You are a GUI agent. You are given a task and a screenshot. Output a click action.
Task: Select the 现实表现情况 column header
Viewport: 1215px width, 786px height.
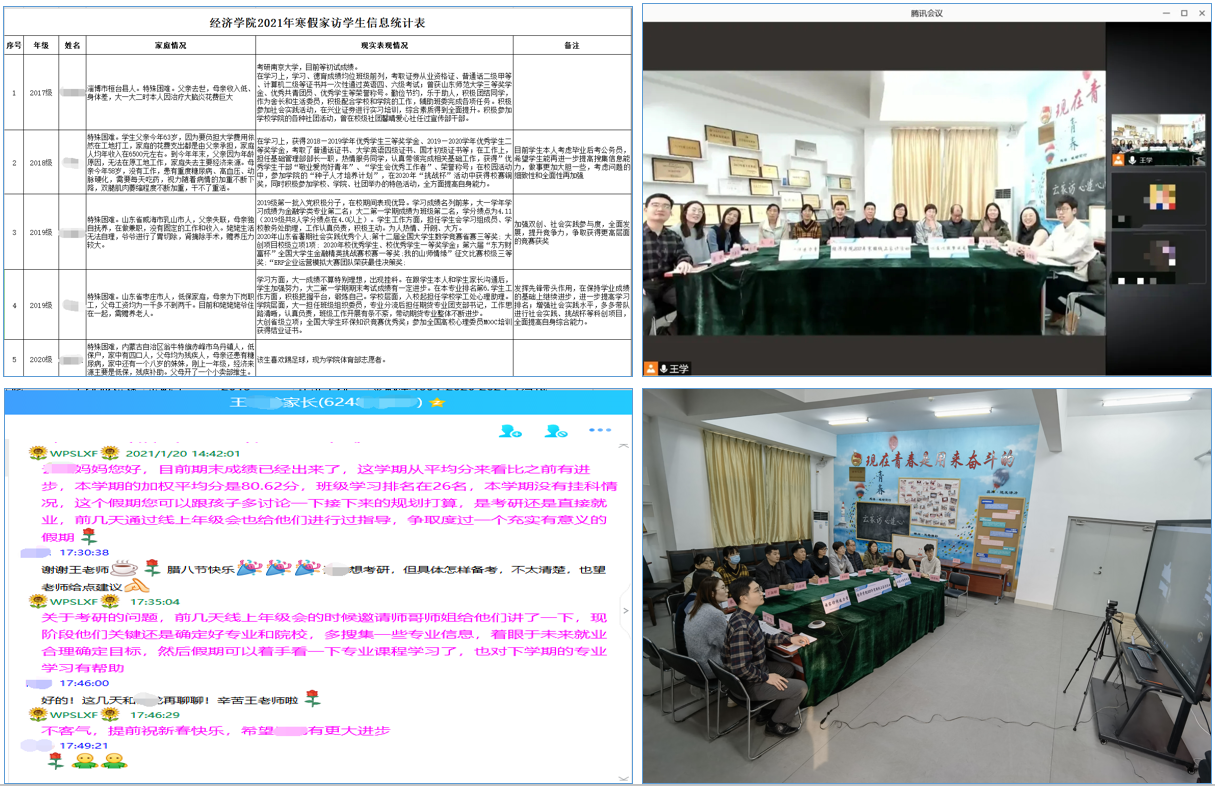click(x=384, y=45)
